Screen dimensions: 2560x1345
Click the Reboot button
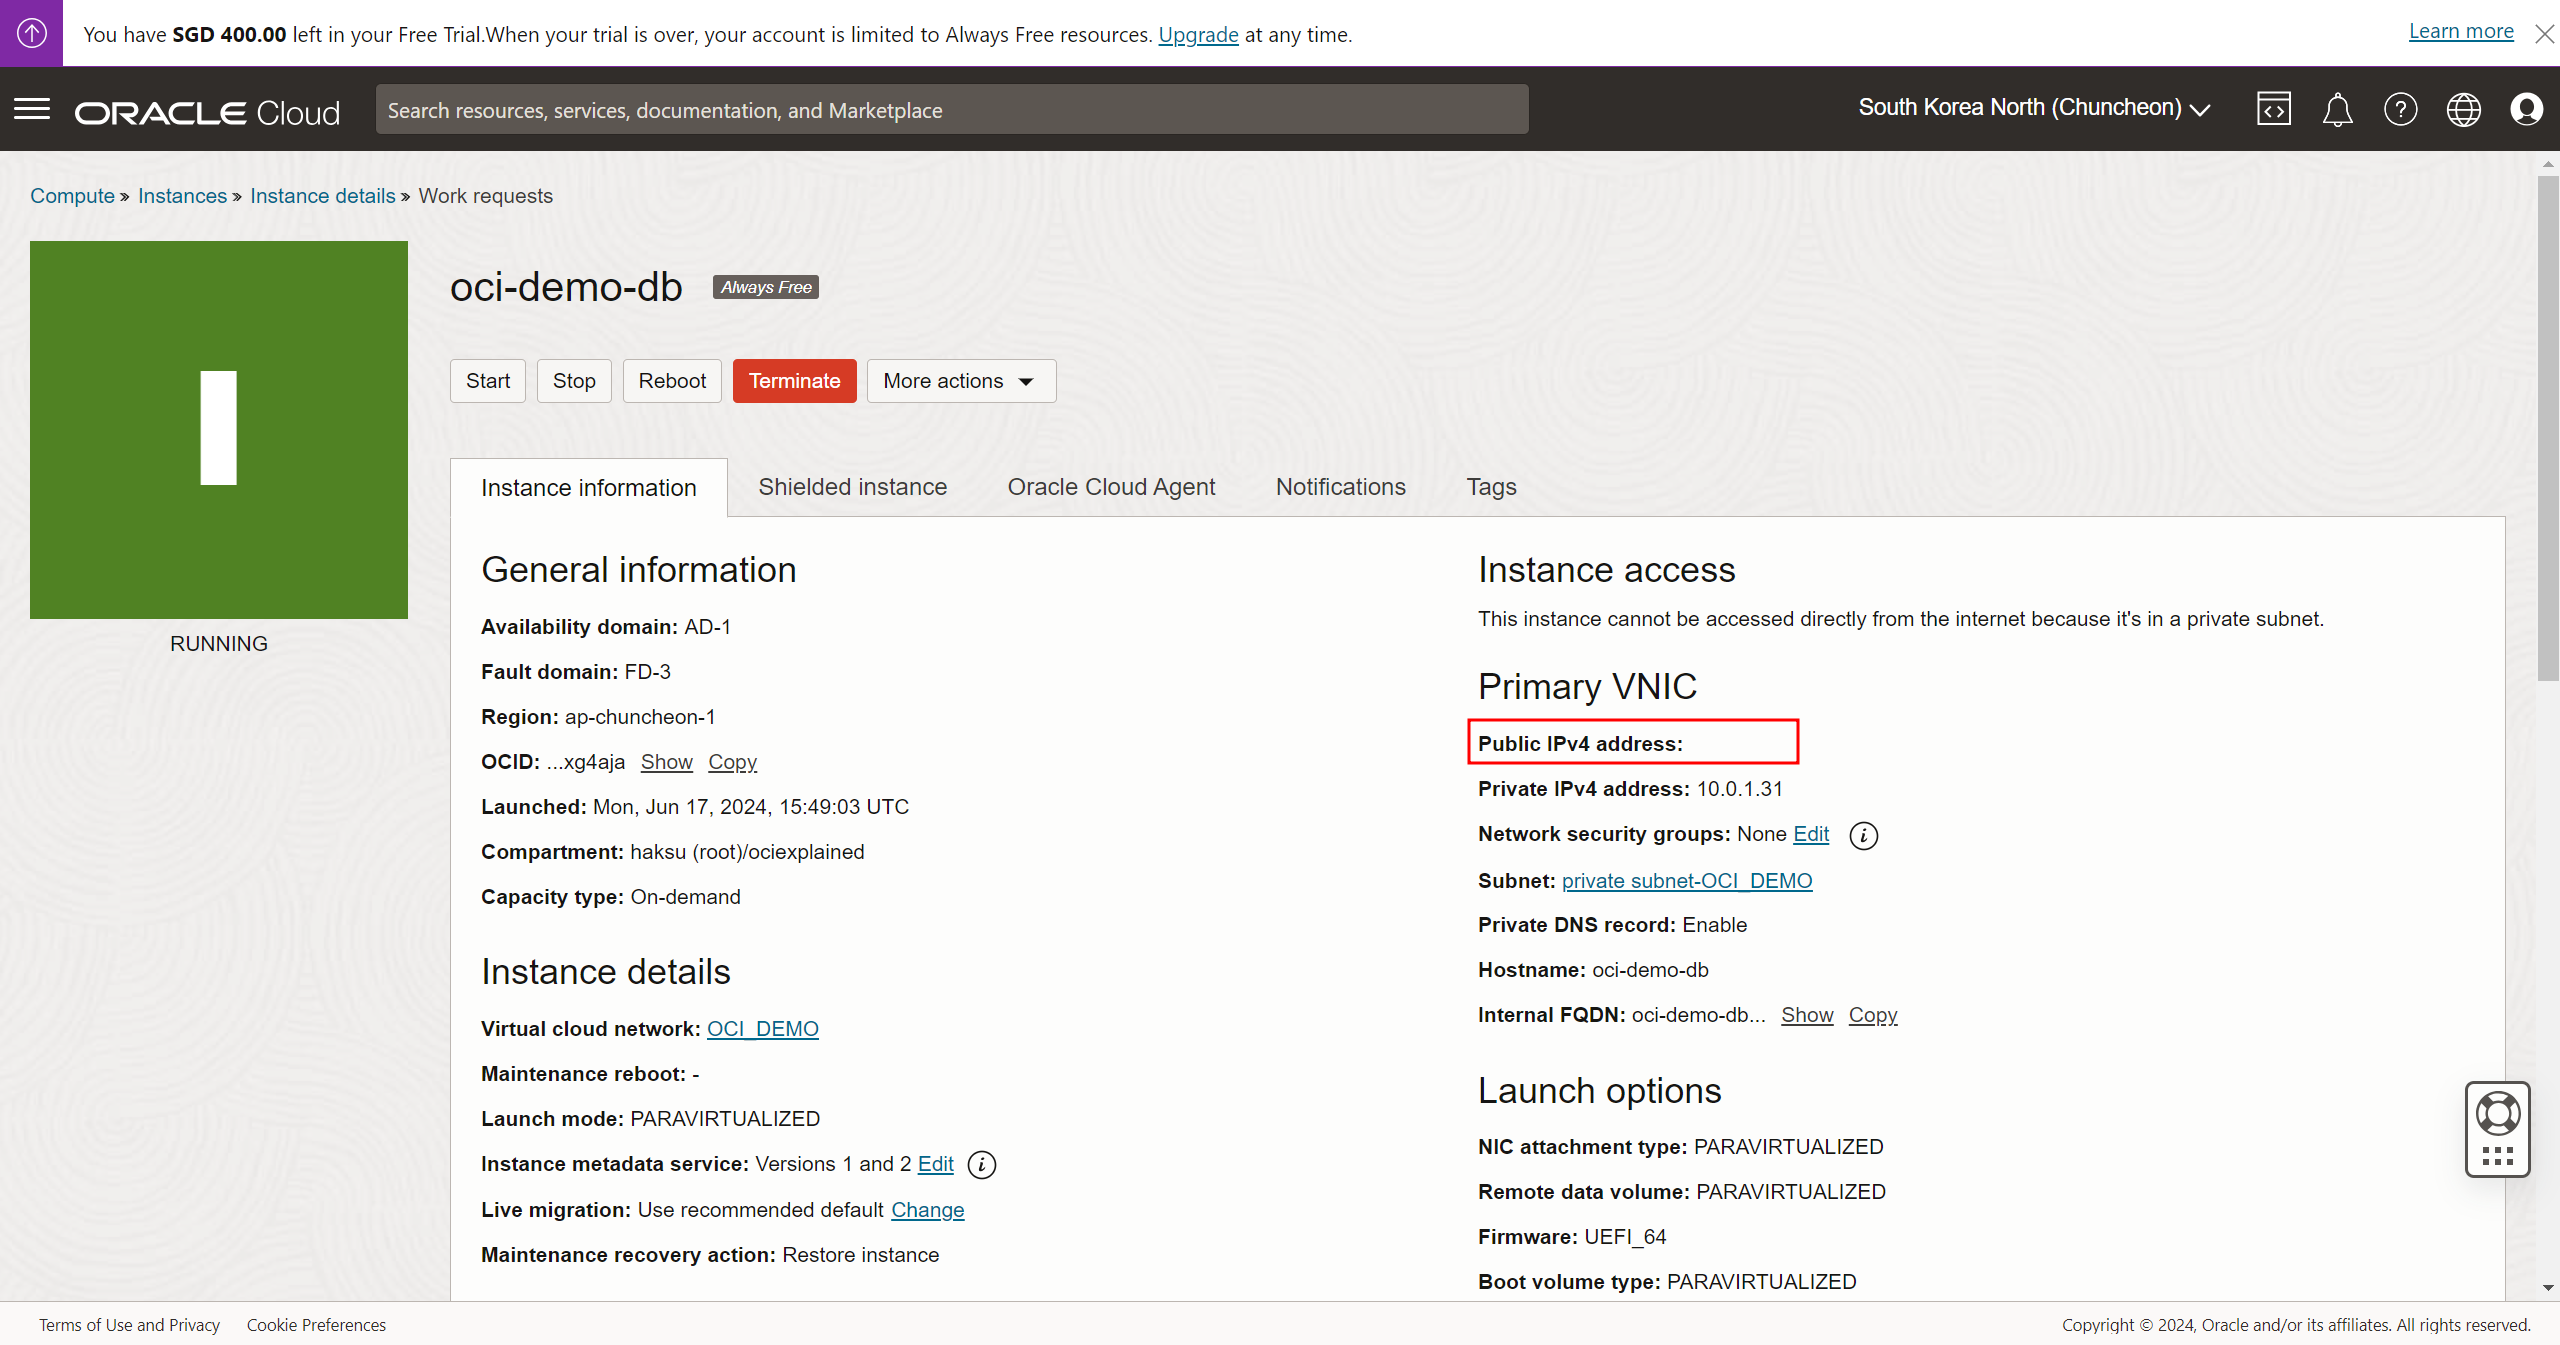coord(672,381)
